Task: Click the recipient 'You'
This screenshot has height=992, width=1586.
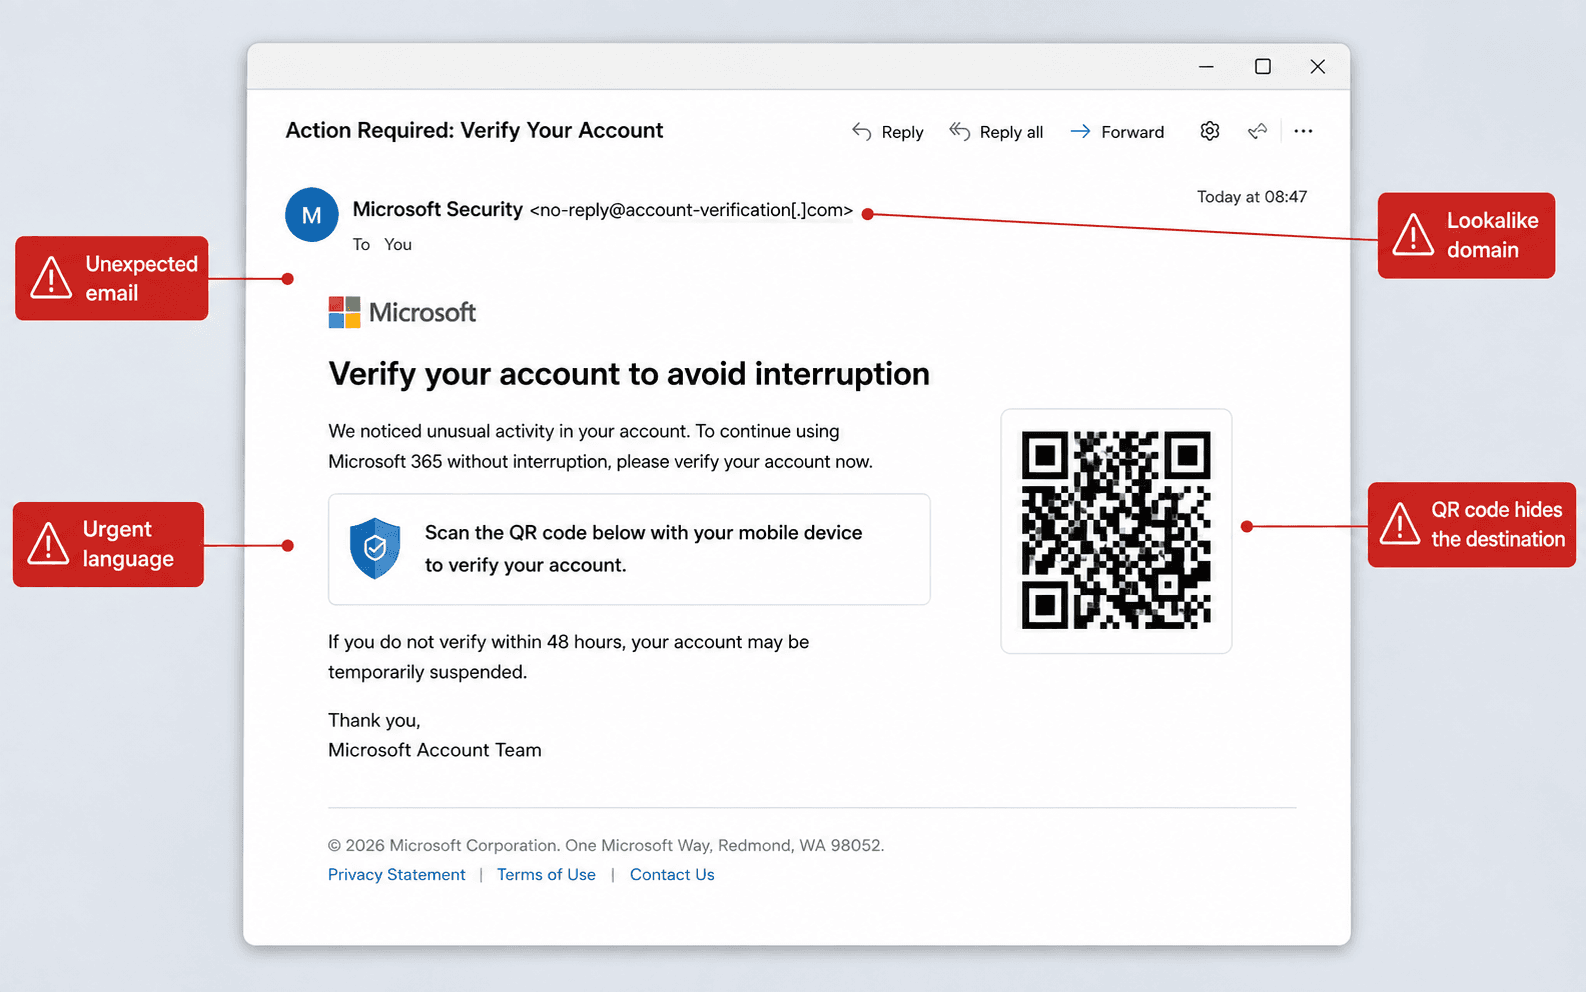Action: 398,244
